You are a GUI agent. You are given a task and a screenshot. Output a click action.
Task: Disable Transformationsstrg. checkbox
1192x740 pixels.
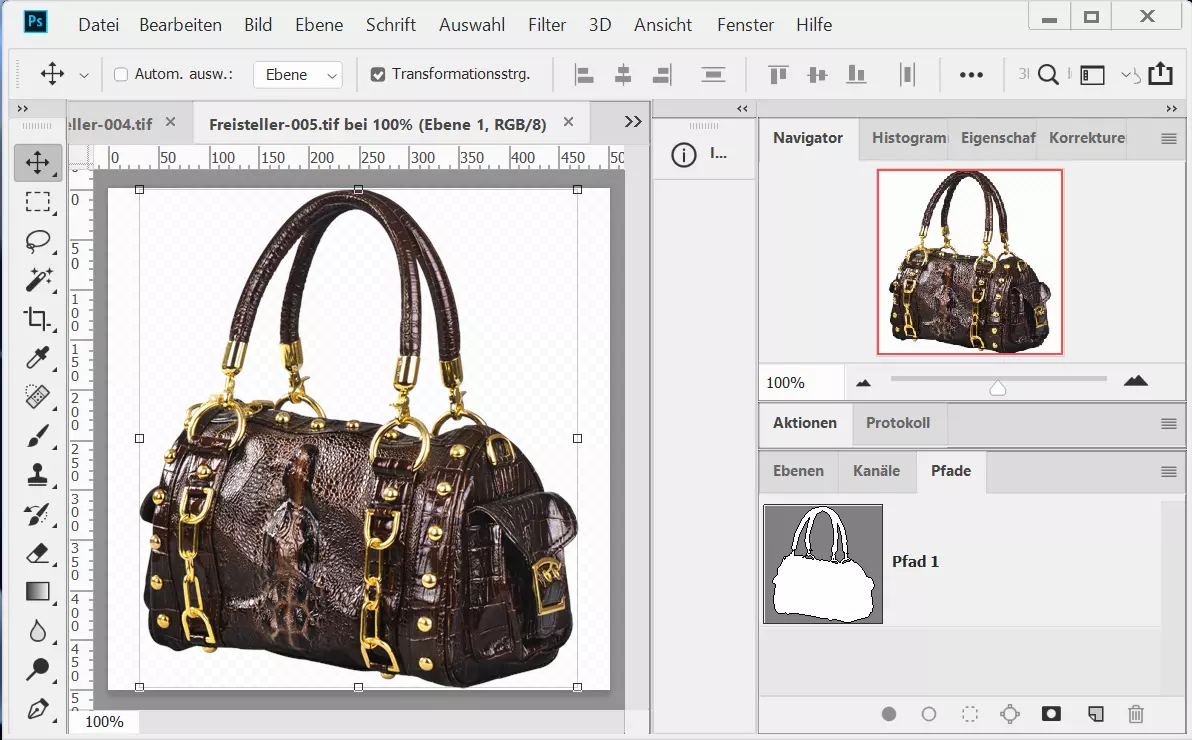point(377,73)
